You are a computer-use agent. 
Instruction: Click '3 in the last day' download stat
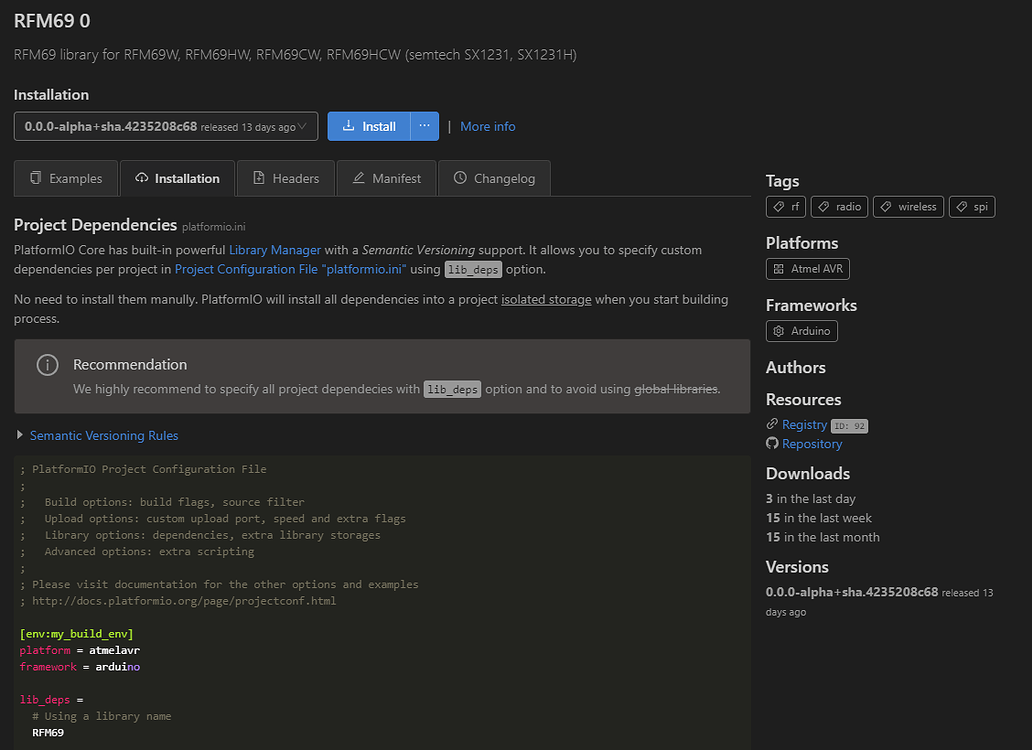(811, 499)
